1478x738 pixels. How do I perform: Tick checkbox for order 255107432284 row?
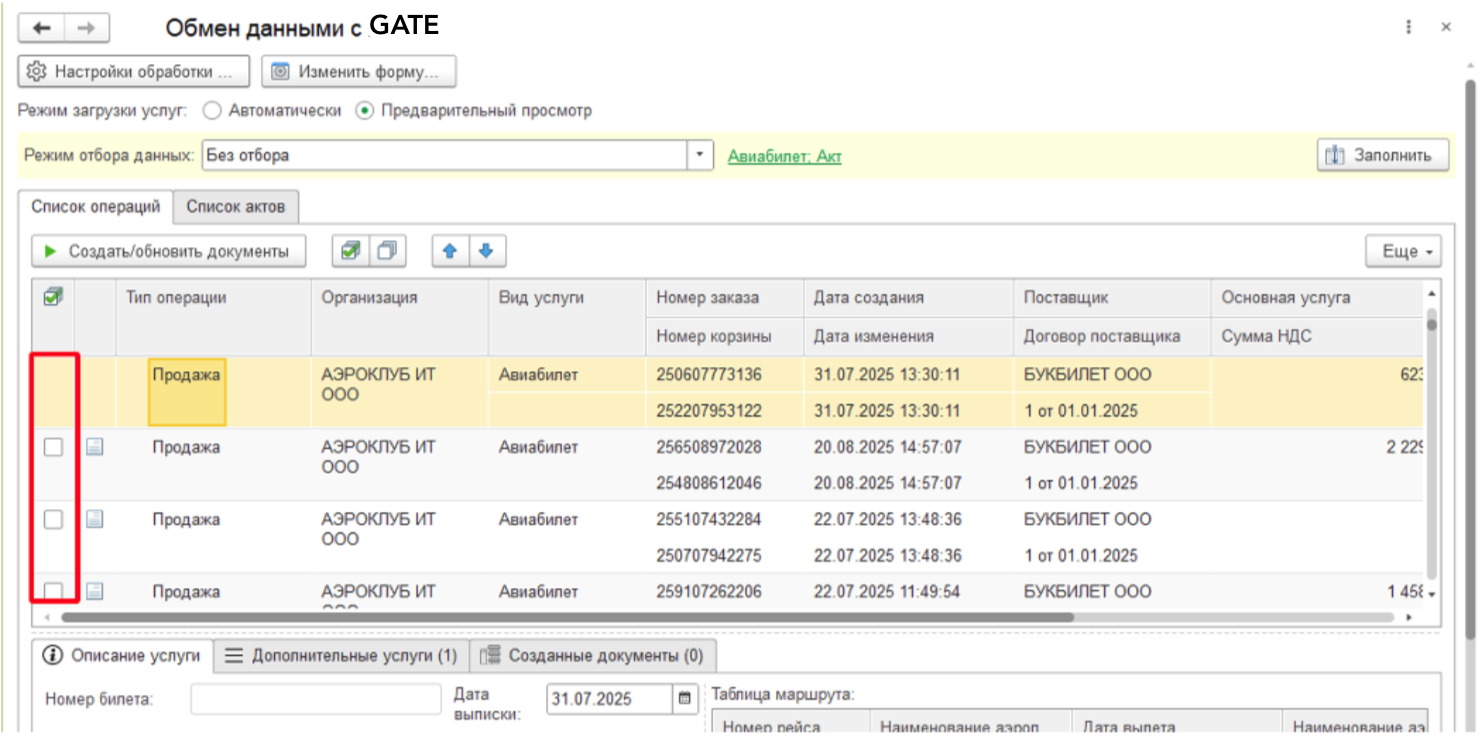point(53,519)
